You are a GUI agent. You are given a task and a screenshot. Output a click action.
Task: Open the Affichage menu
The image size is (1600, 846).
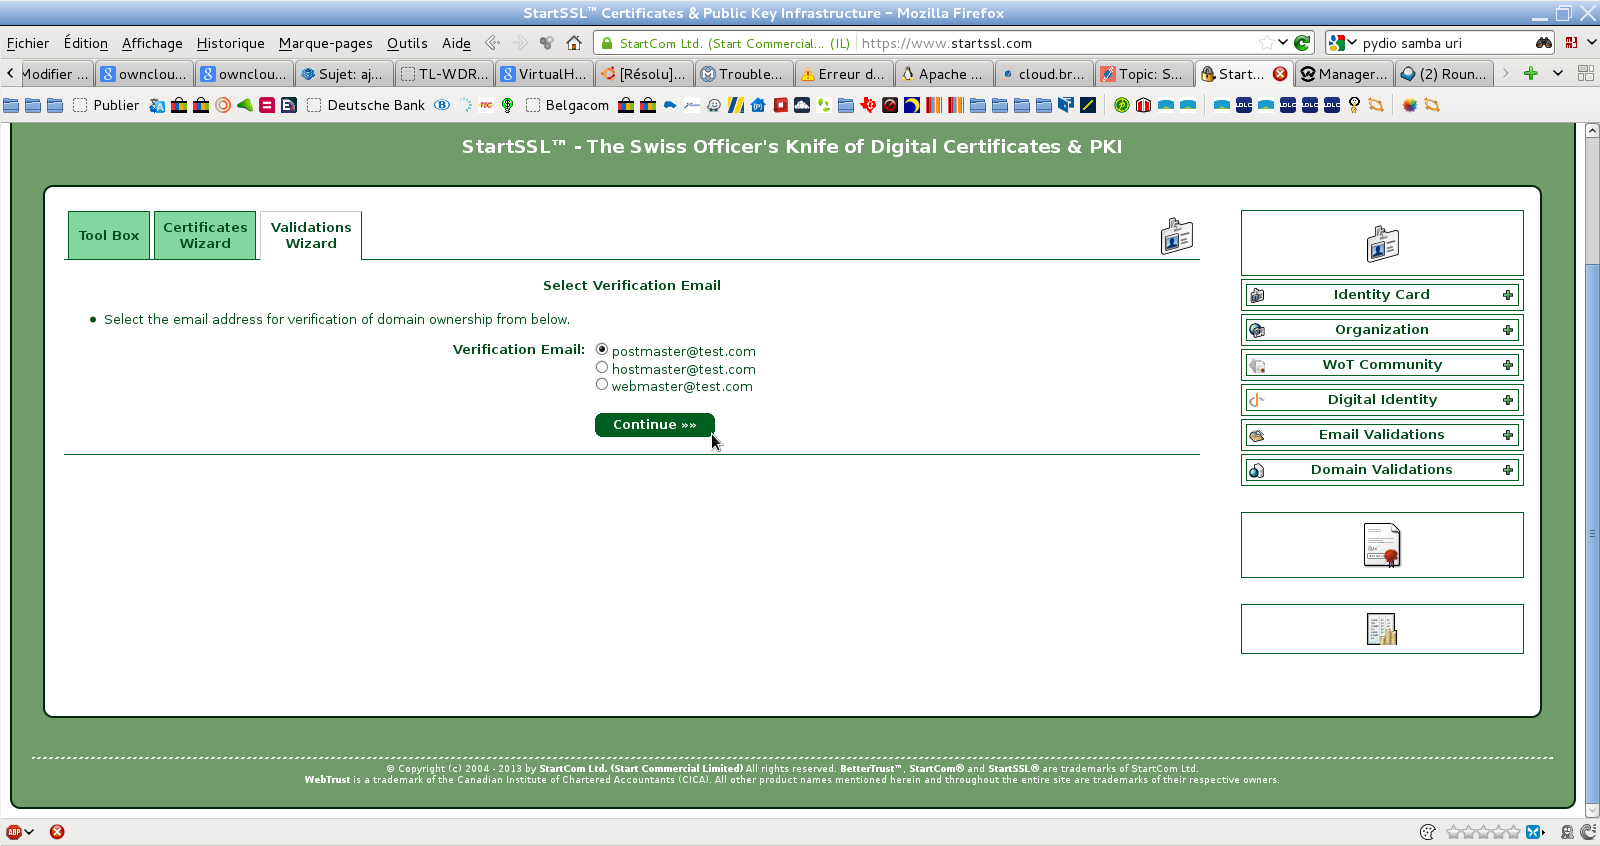click(x=152, y=43)
